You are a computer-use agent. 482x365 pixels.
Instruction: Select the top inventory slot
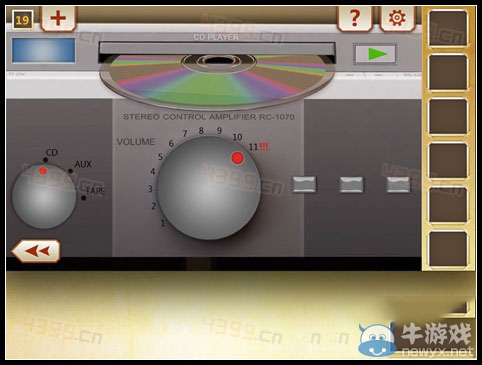coord(448,28)
